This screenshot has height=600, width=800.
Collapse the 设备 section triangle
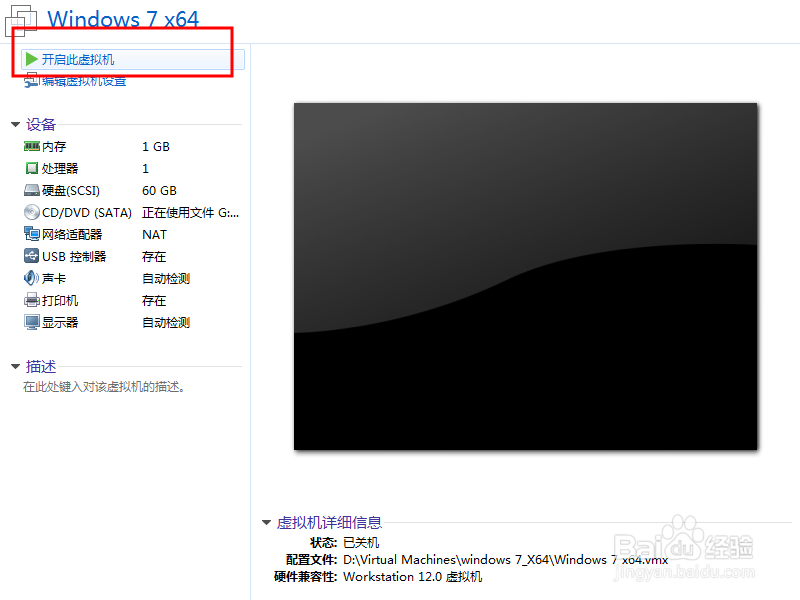pos(15,124)
